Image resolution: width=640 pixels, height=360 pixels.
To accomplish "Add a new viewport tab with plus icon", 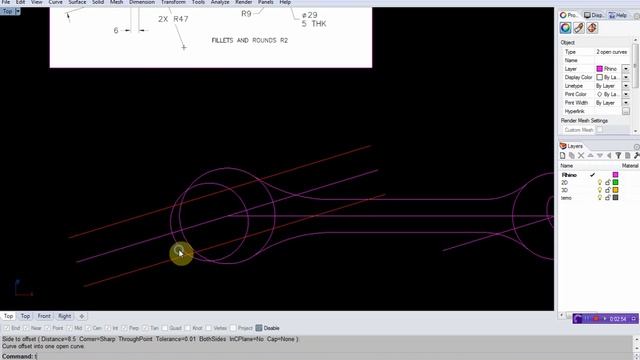I will pyautogui.click(x=82, y=316).
